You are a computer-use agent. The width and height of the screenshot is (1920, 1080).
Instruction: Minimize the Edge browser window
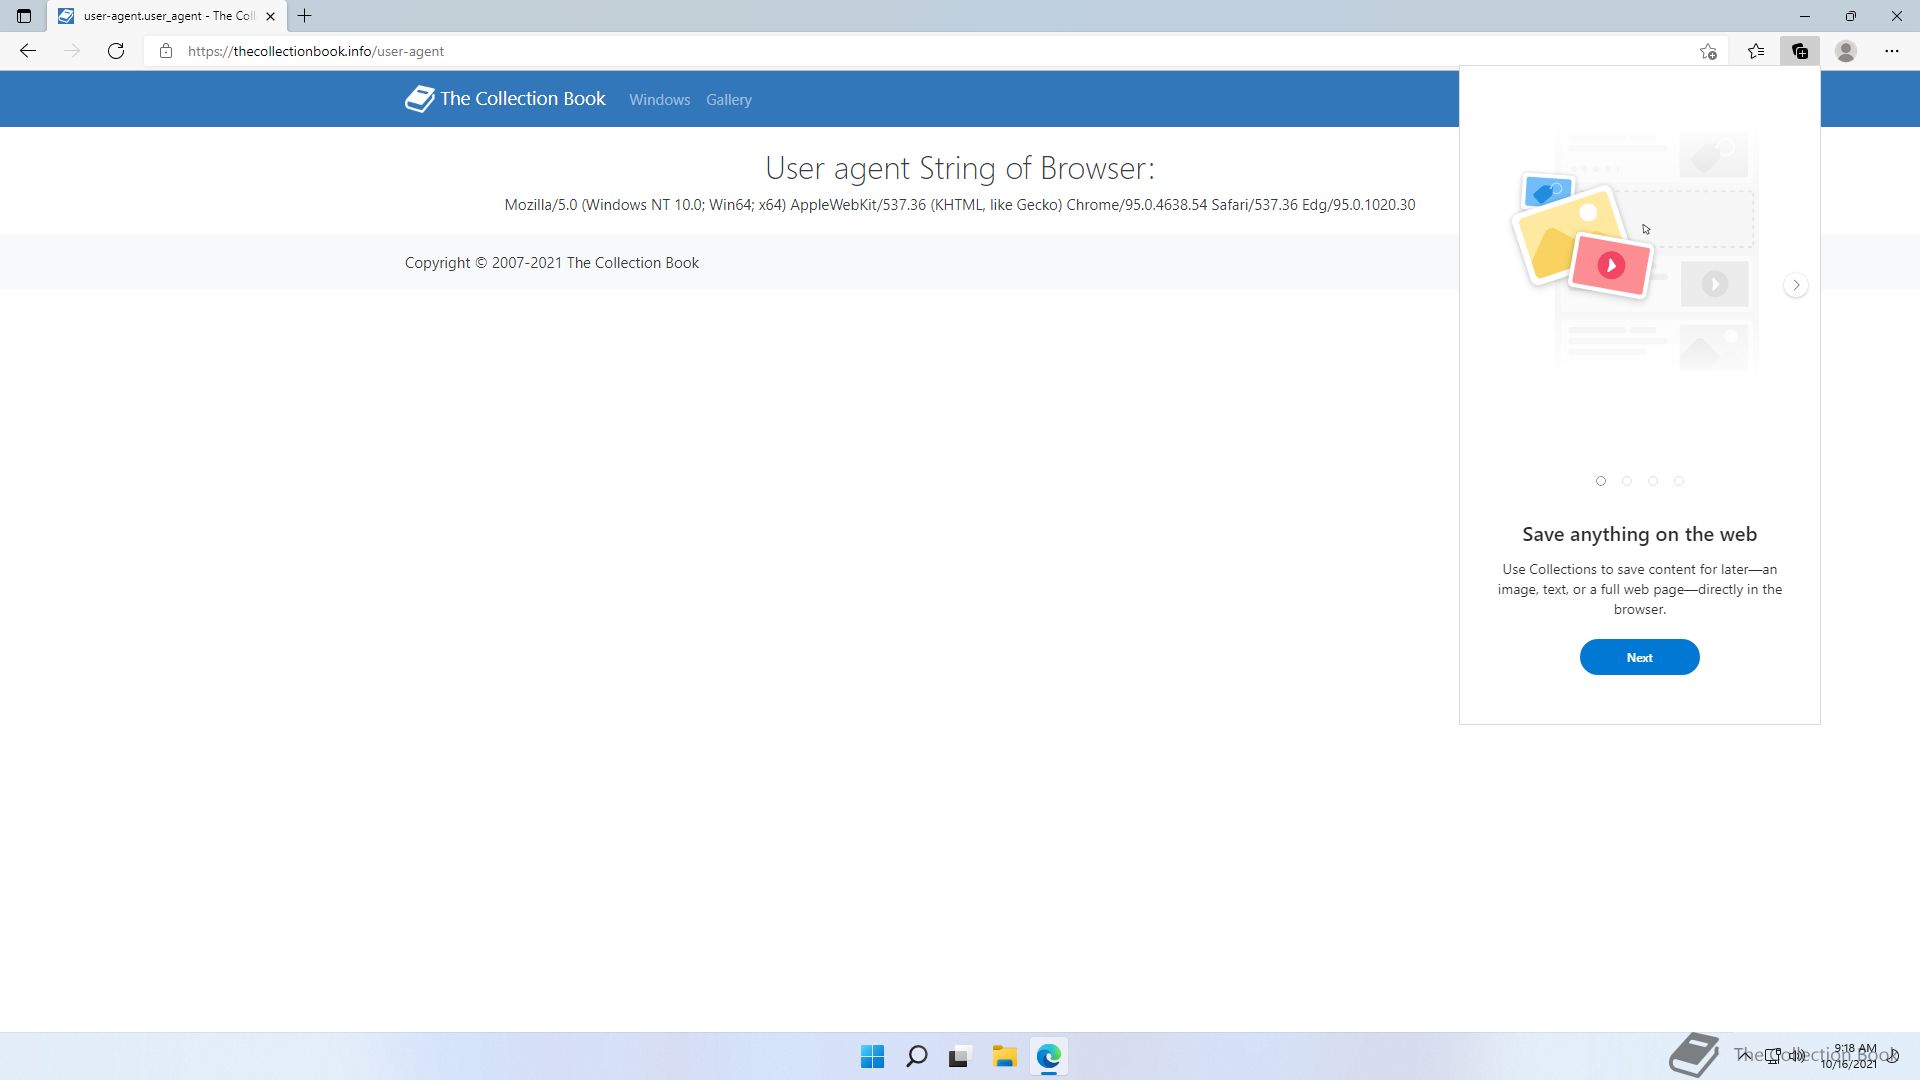point(1805,16)
